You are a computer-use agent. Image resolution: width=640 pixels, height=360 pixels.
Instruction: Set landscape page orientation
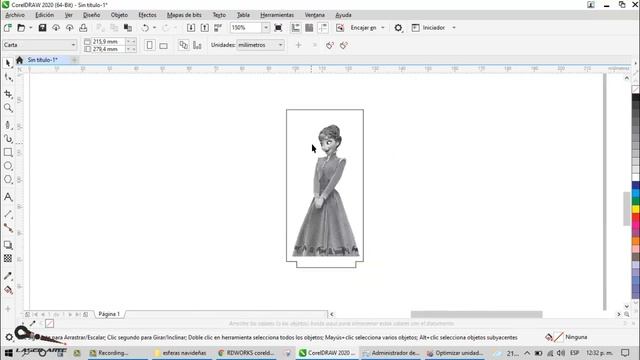pos(163,45)
